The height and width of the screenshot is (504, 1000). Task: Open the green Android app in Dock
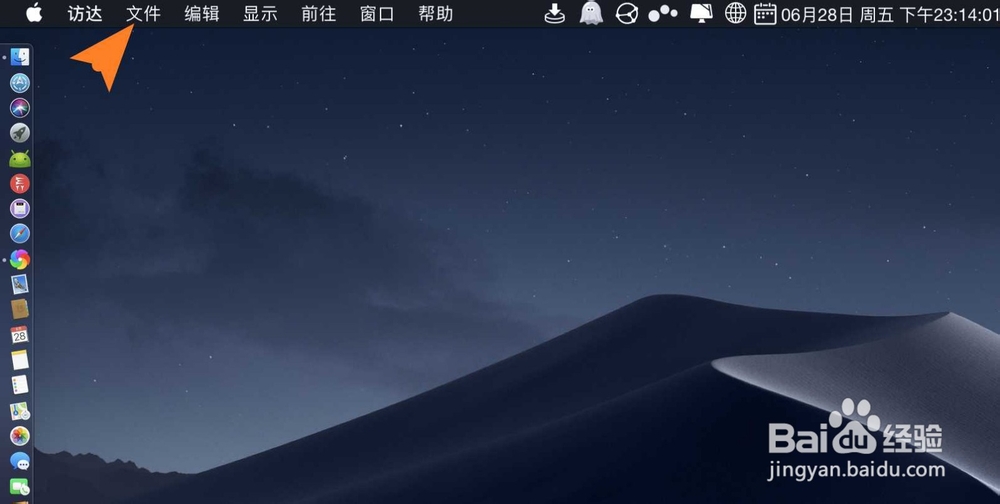[x=20, y=159]
